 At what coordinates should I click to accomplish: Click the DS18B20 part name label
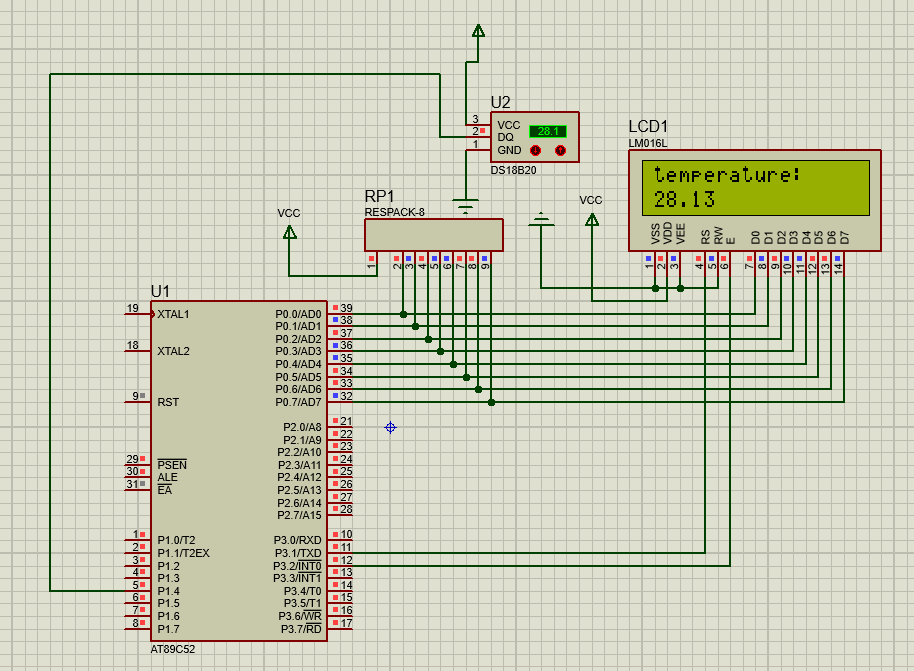click(513, 170)
